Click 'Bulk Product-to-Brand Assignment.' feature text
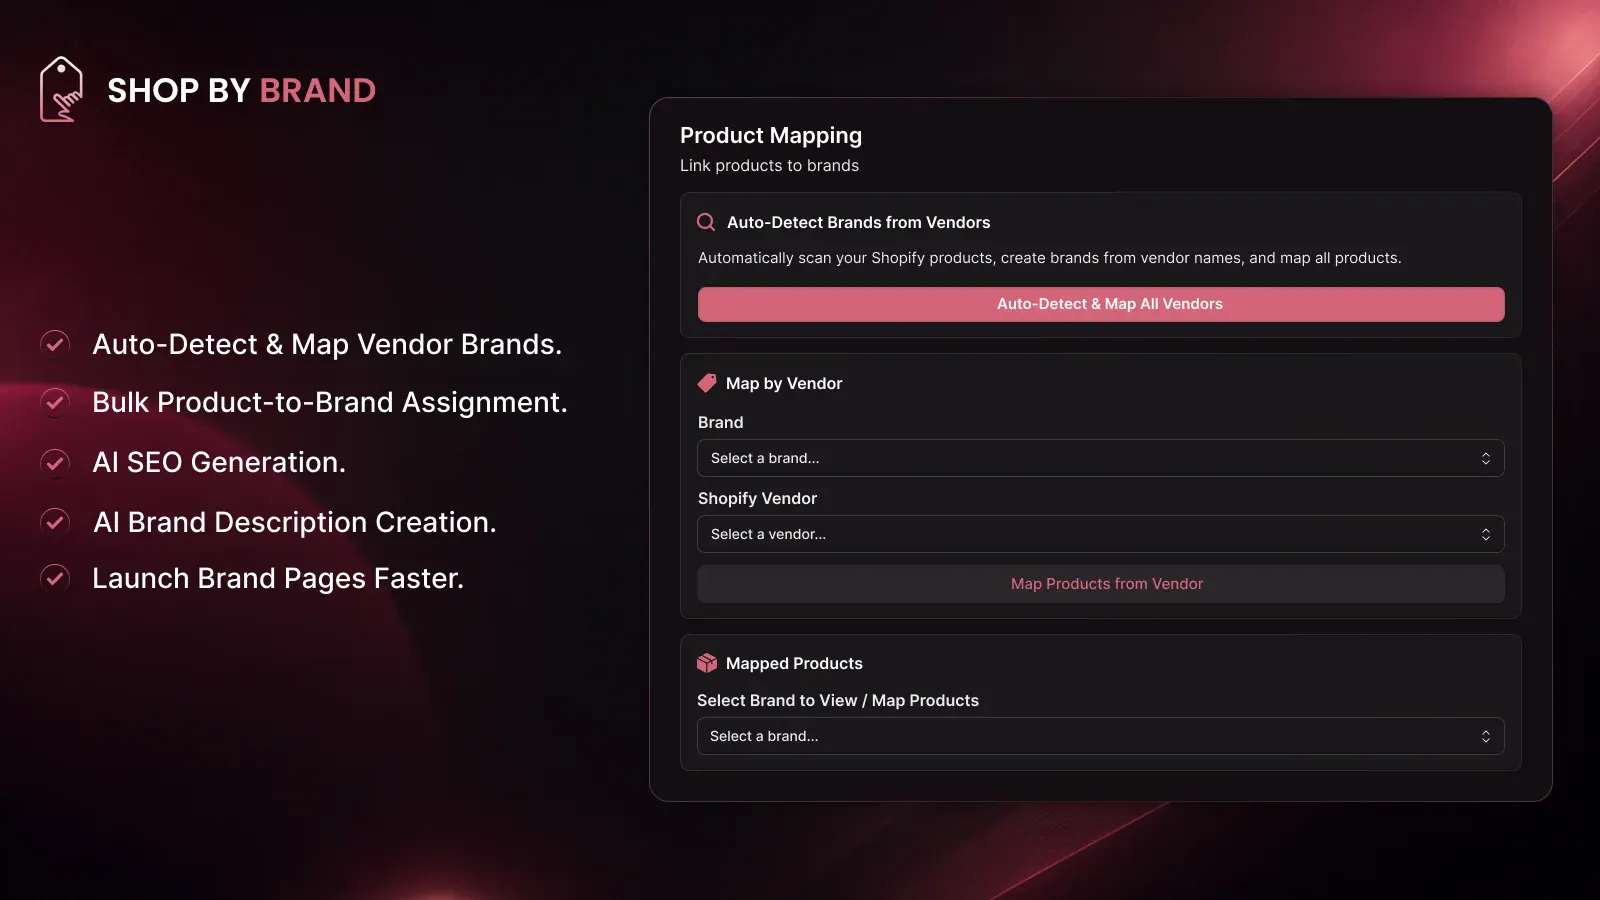This screenshot has height=900, width=1600. pos(330,402)
